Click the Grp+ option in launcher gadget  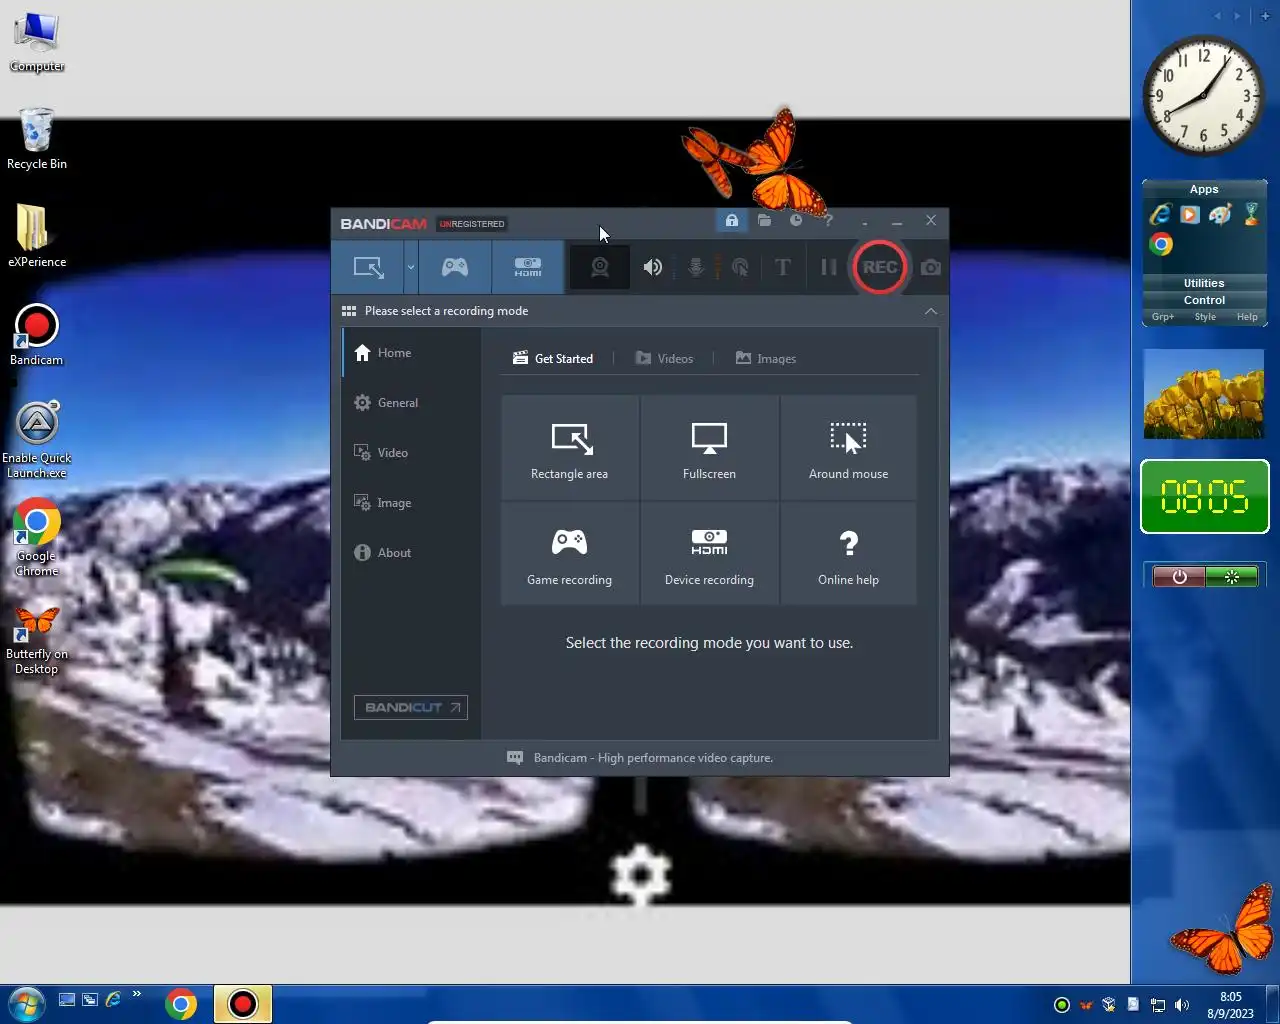(x=1163, y=317)
